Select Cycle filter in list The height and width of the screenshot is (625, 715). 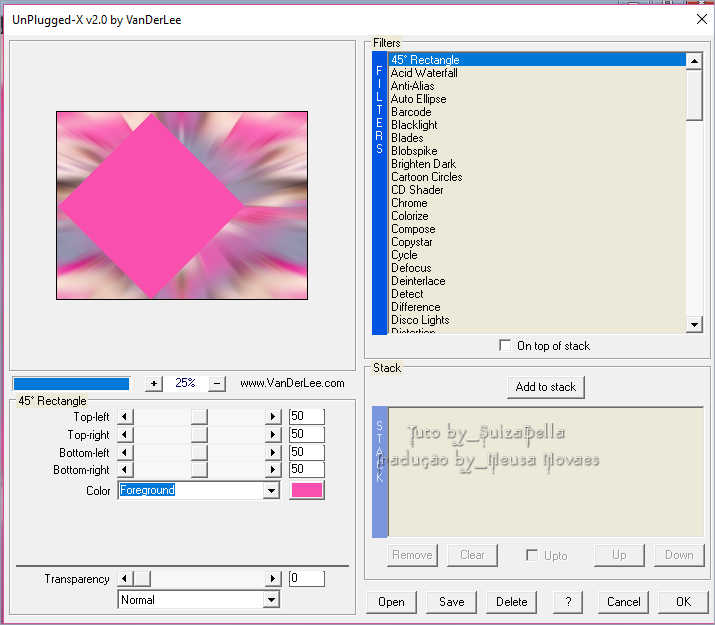[x=537, y=255]
